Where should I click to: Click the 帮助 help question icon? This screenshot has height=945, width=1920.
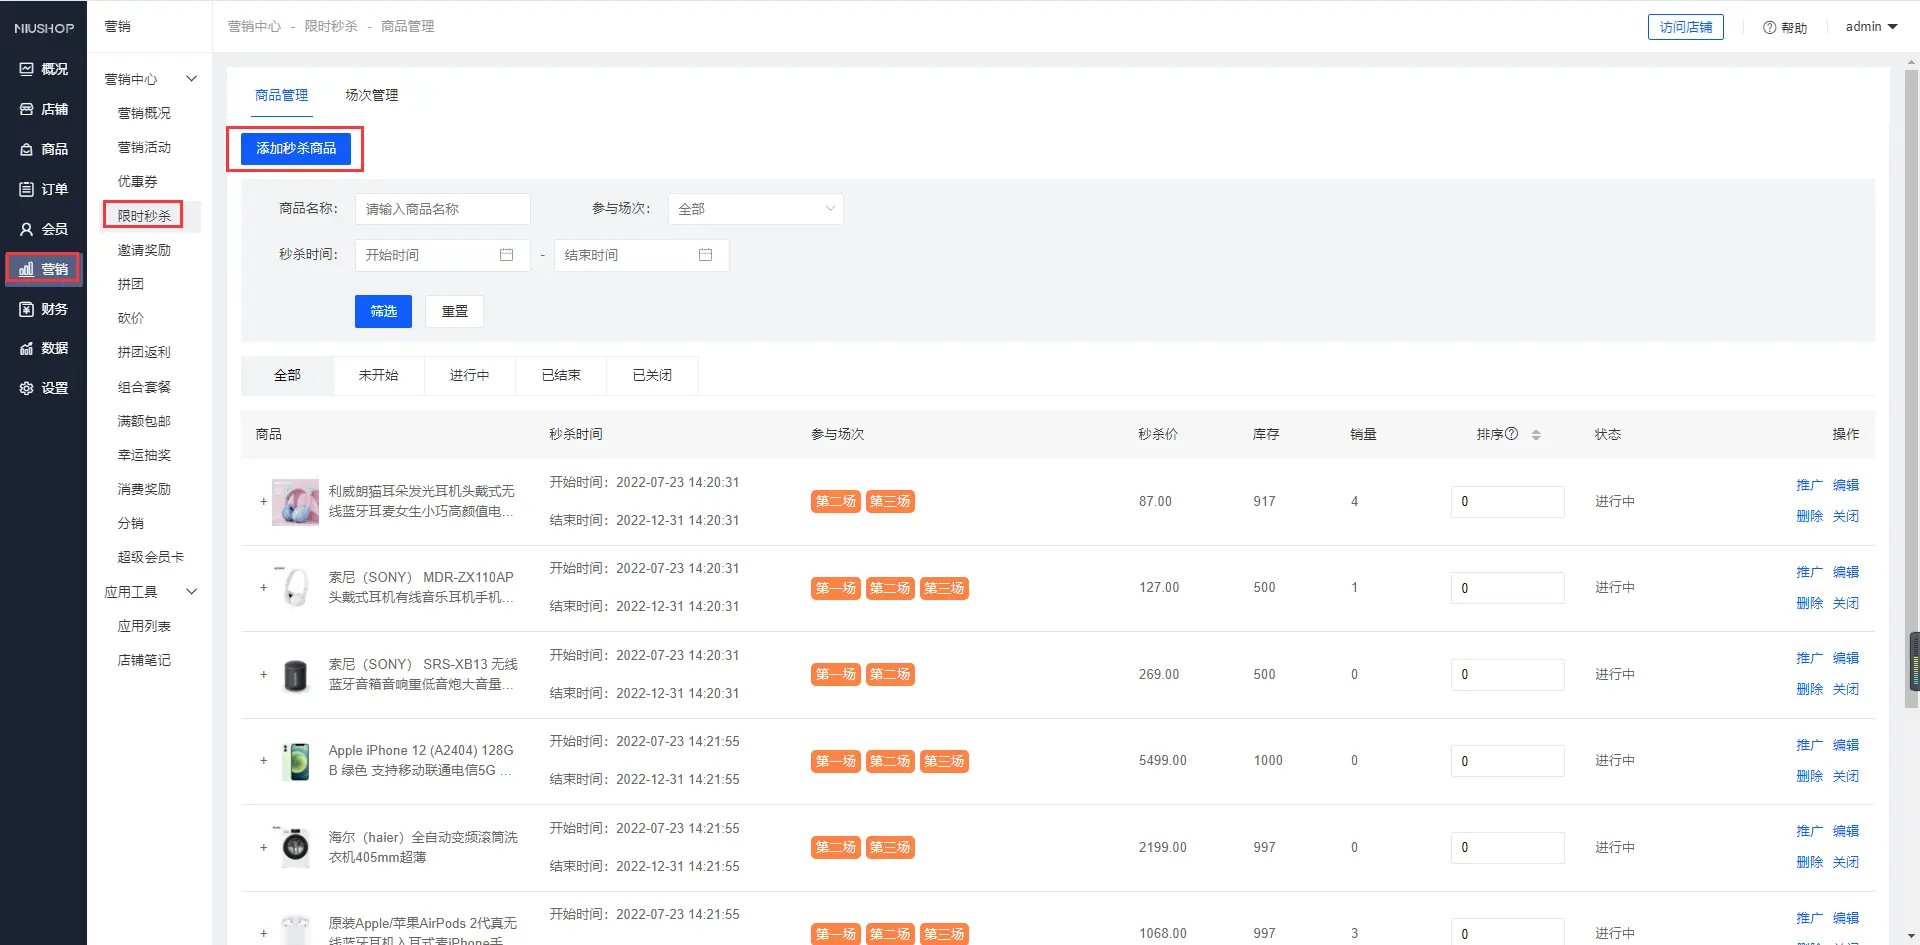pyautogui.click(x=1769, y=27)
